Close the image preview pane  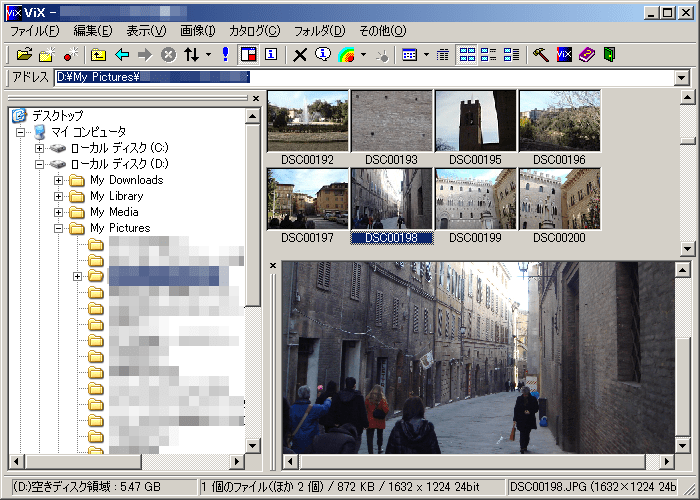tap(273, 266)
